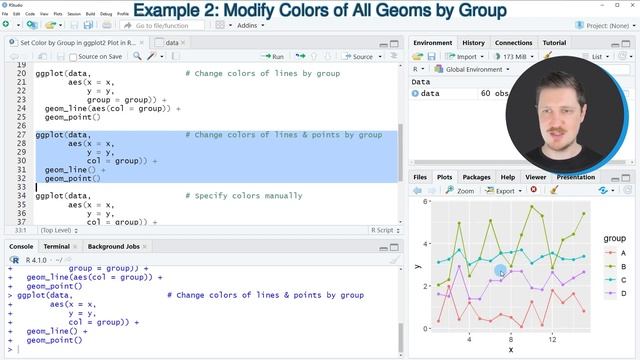
Task: Open the Import Dataset dropdown
Action: click(x=465, y=56)
